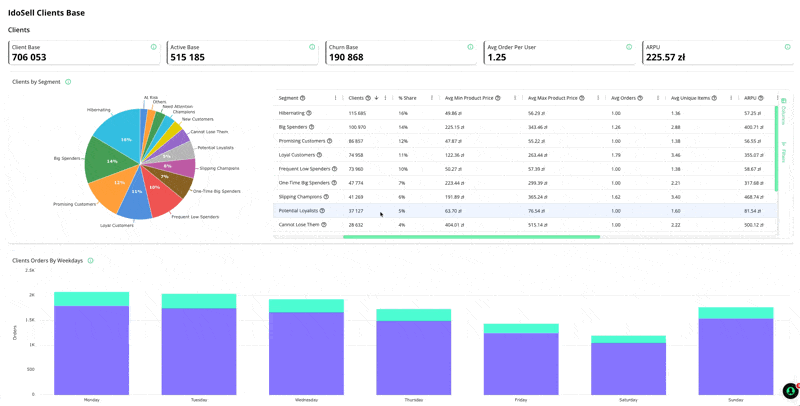Open Avg Min Product Price column menu
This screenshot has height=406, width=800.
coord(514,98)
